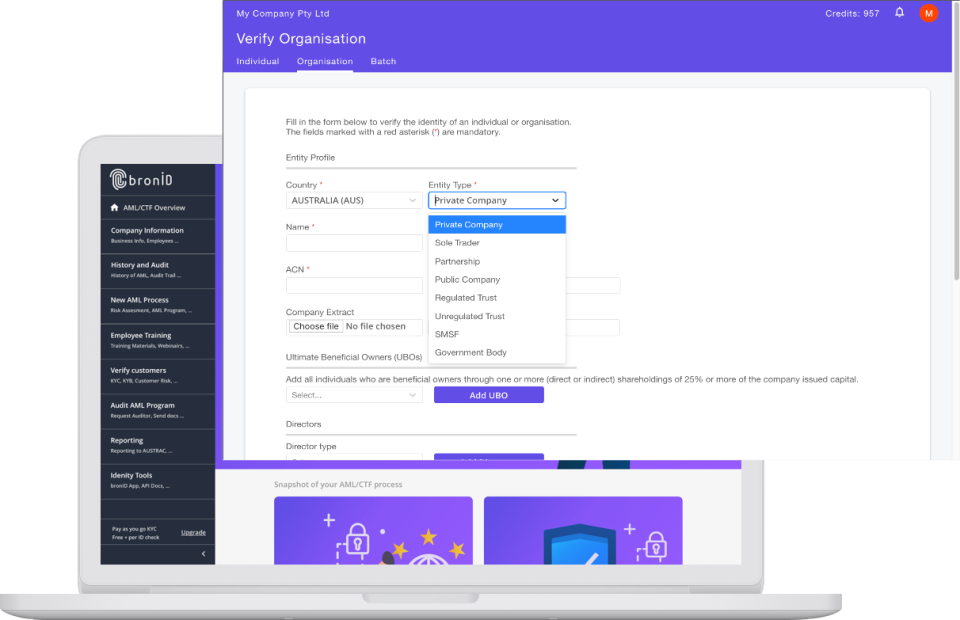Collapse the sidebar with the chevron
The height and width of the screenshot is (620, 960).
click(205, 551)
